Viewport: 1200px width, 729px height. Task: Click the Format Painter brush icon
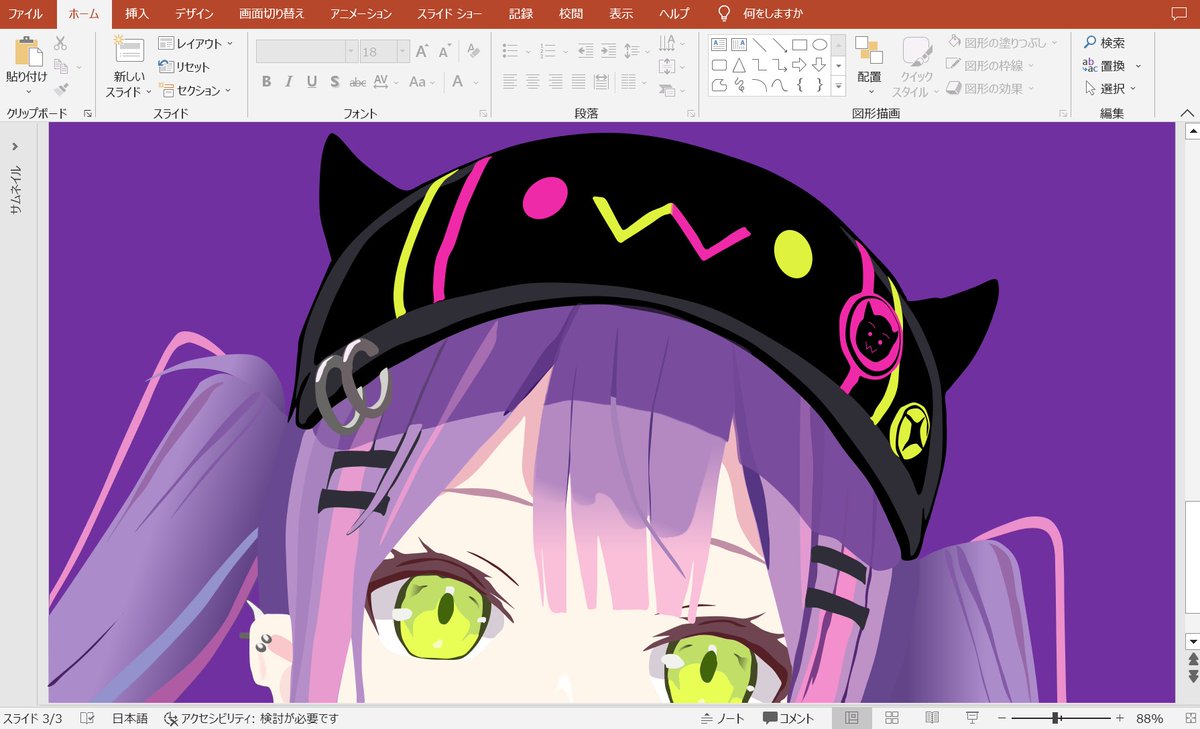pos(61,89)
